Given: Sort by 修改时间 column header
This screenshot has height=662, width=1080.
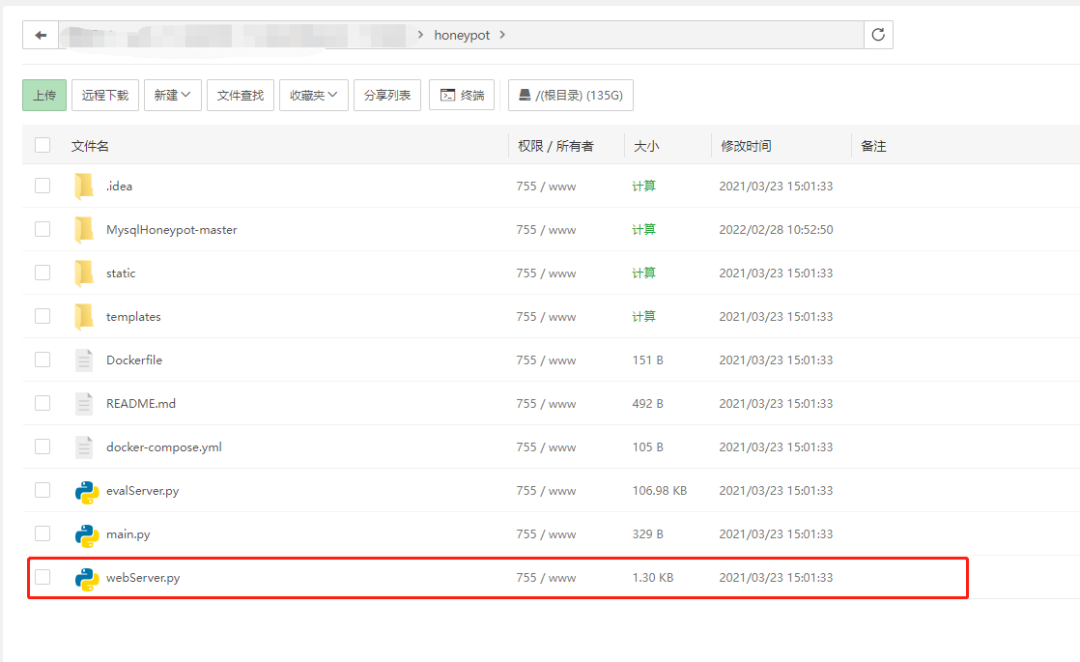Looking at the screenshot, I should (746, 146).
